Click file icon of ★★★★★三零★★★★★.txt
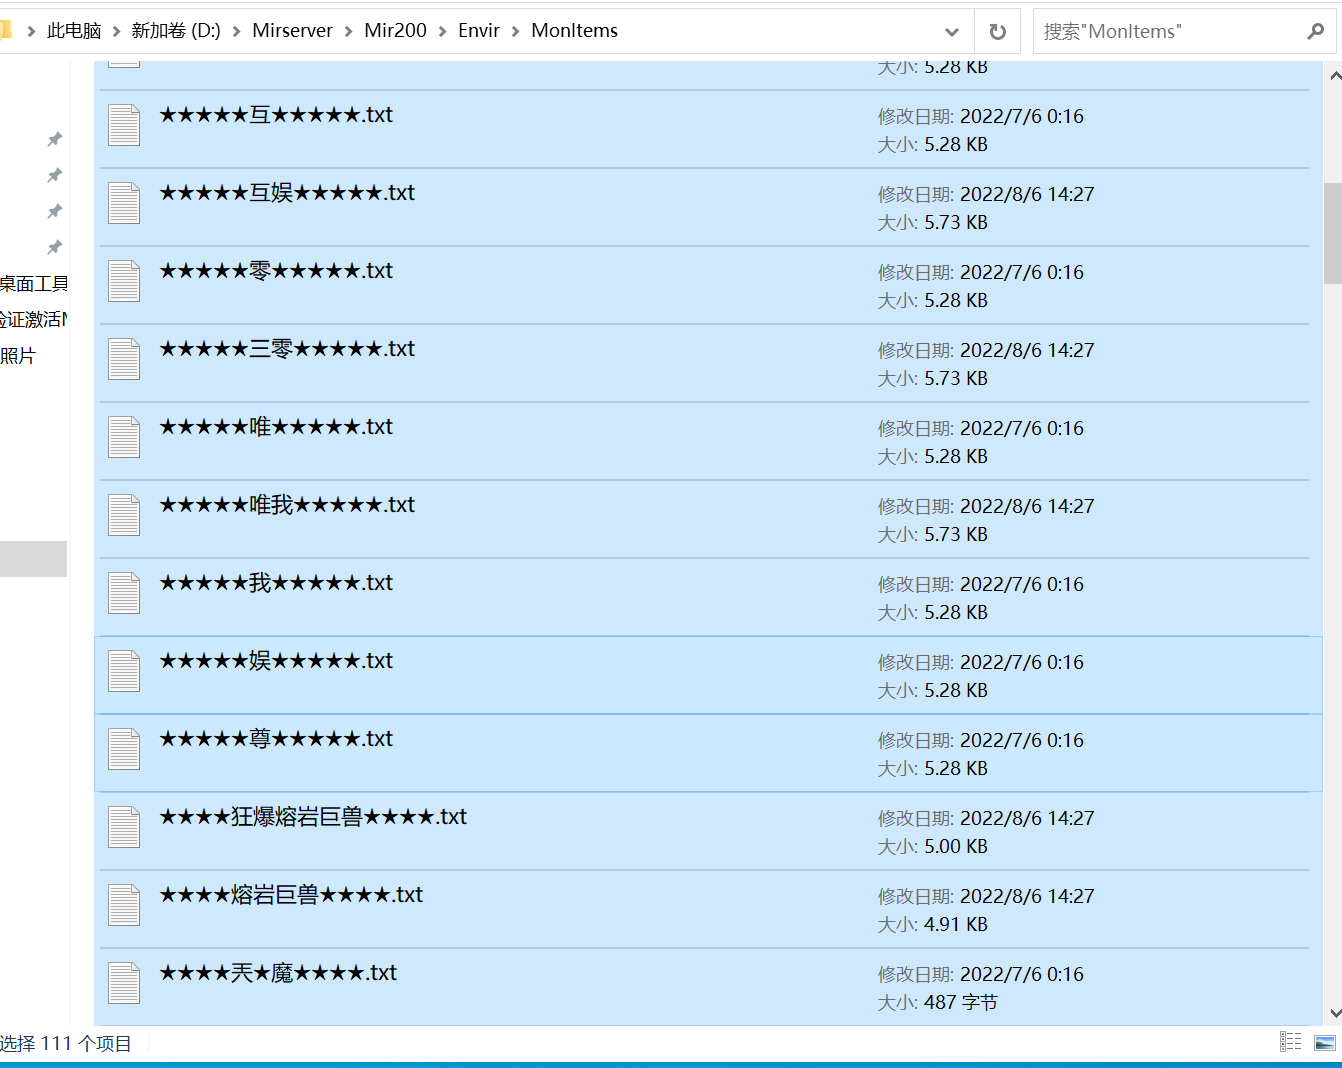 click(124, 359)
